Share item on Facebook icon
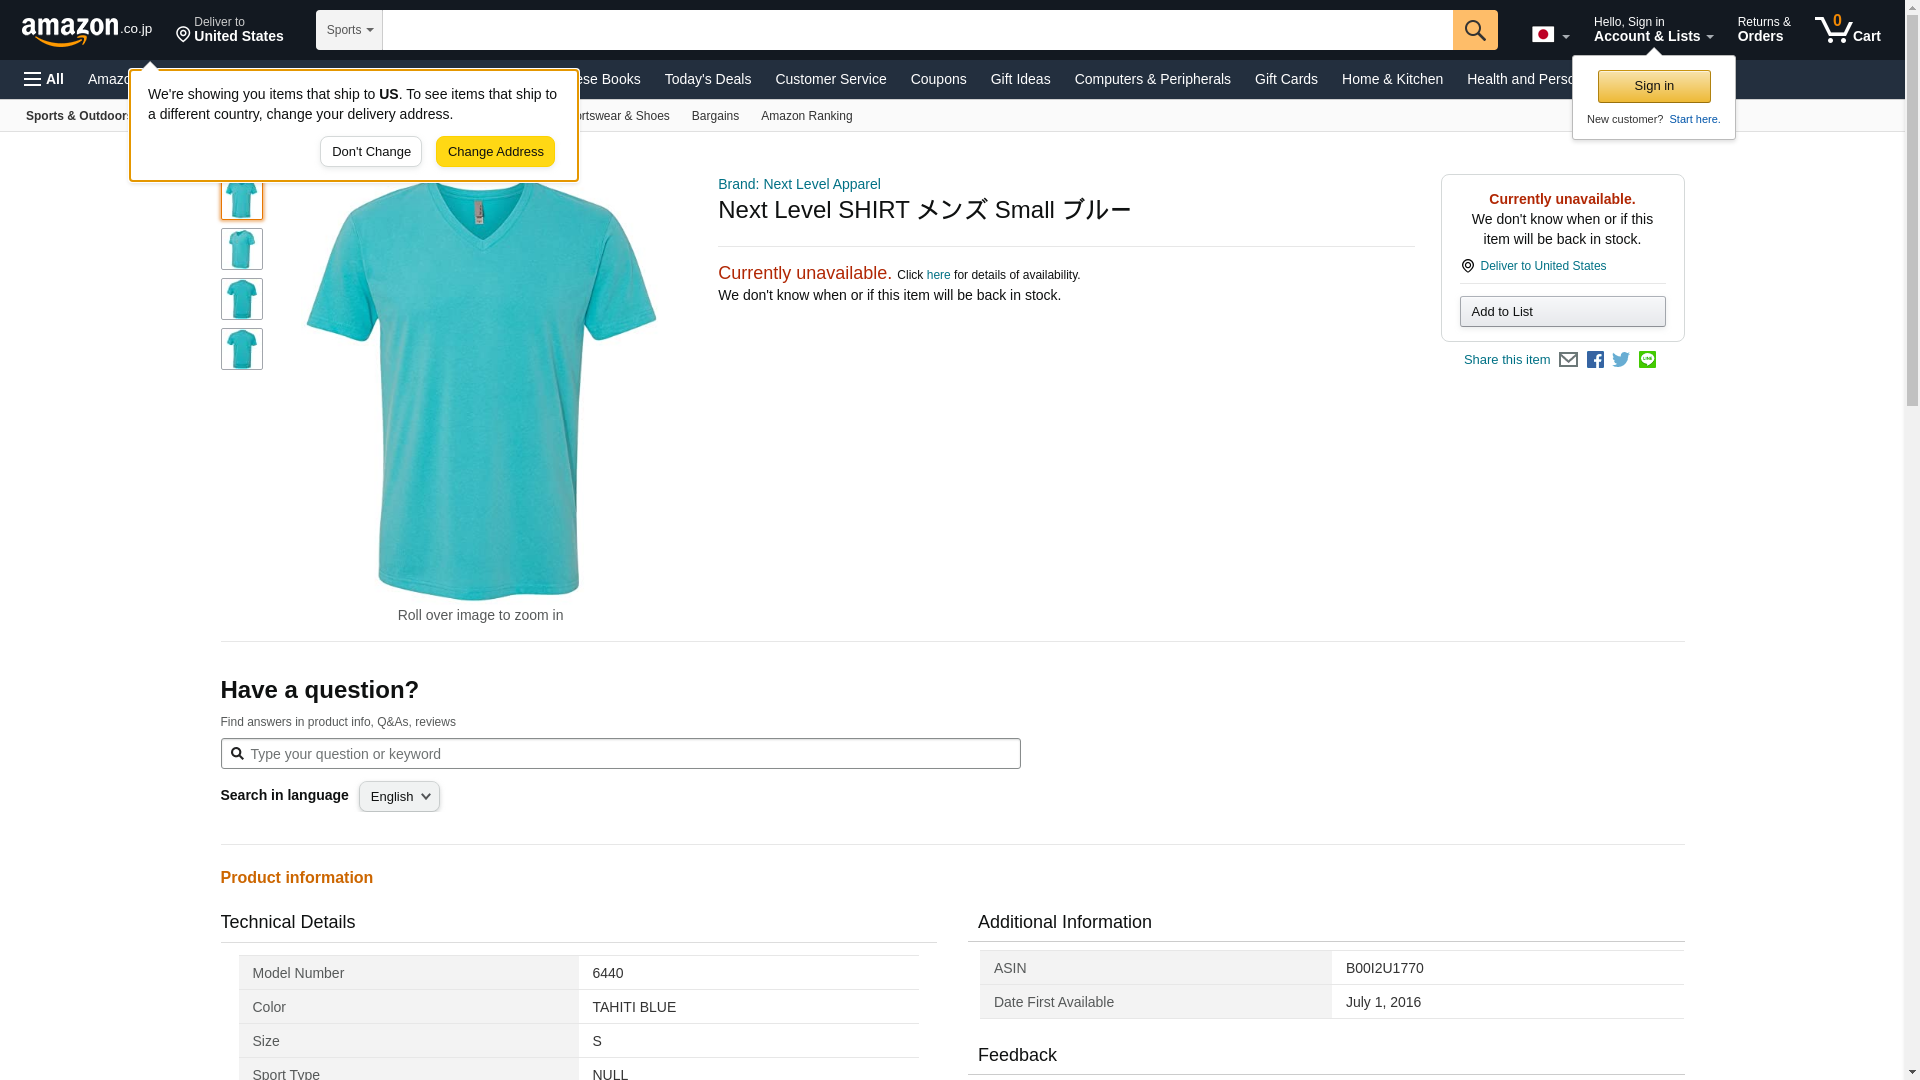Viewport: 1920px width, 1080px height. (x=1595, y=360)
